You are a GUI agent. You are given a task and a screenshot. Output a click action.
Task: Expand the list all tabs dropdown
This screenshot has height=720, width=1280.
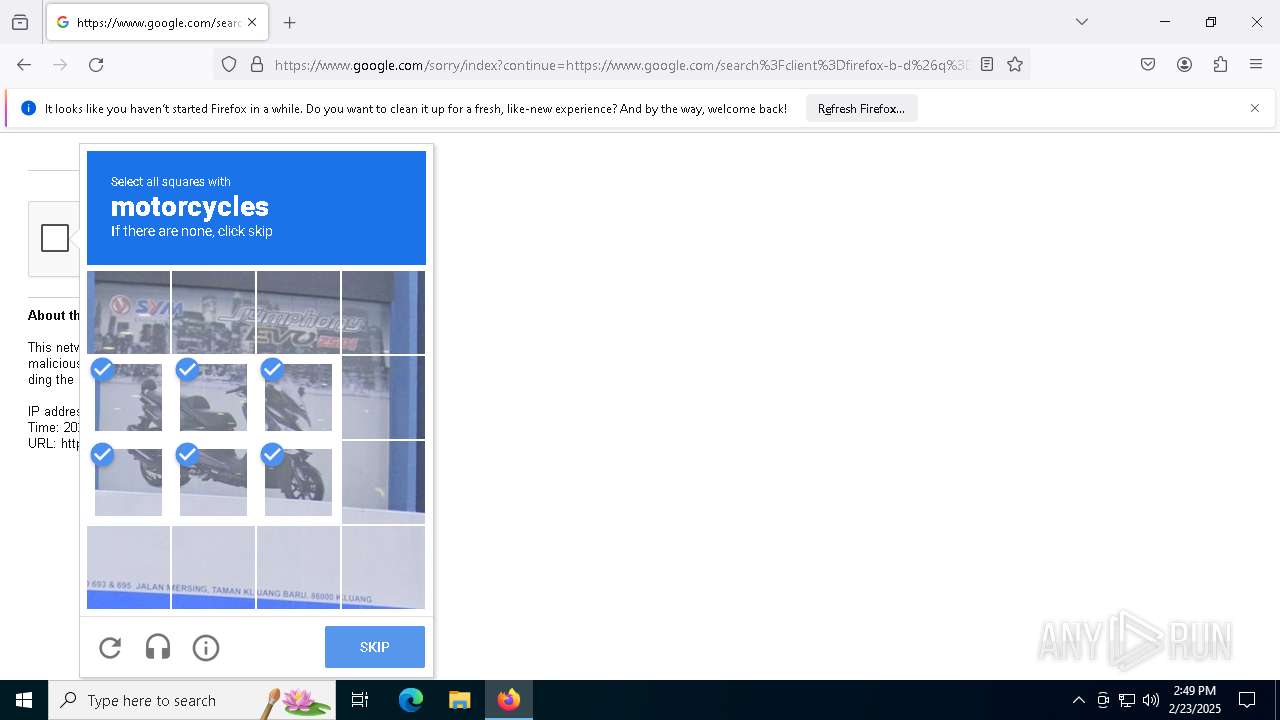point(1082,22)
